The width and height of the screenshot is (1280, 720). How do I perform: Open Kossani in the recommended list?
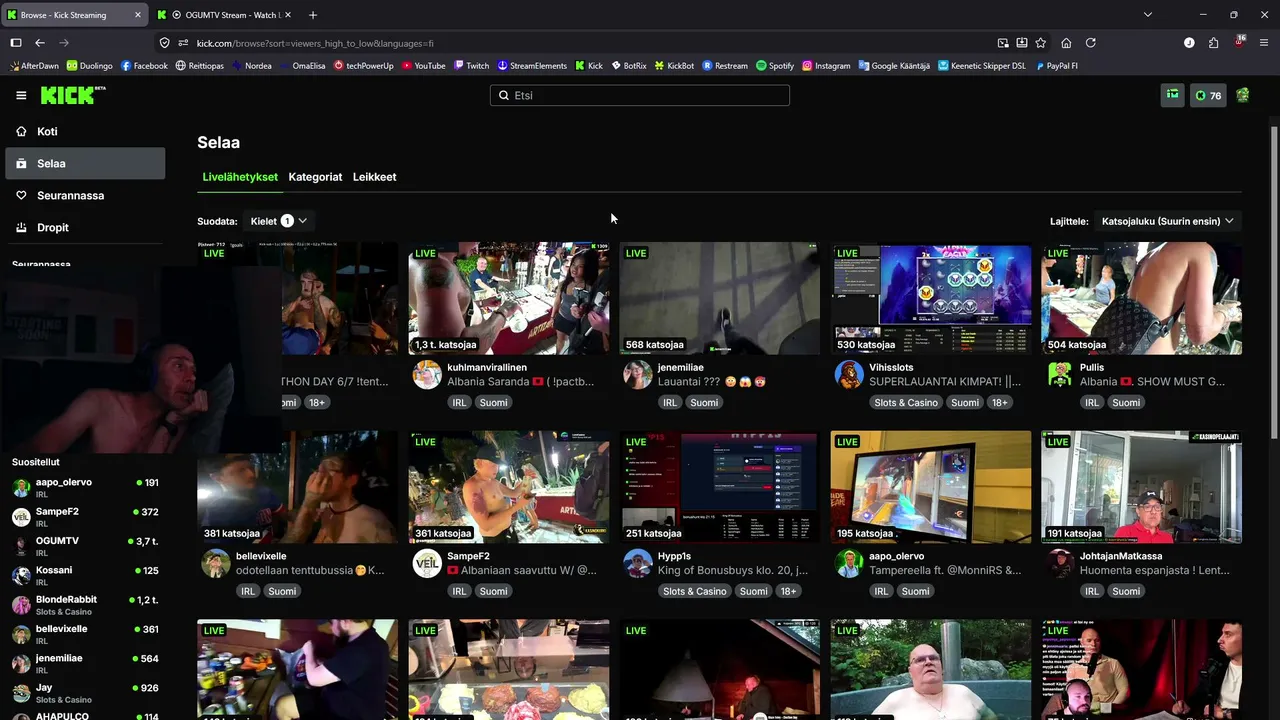point(85,575)
